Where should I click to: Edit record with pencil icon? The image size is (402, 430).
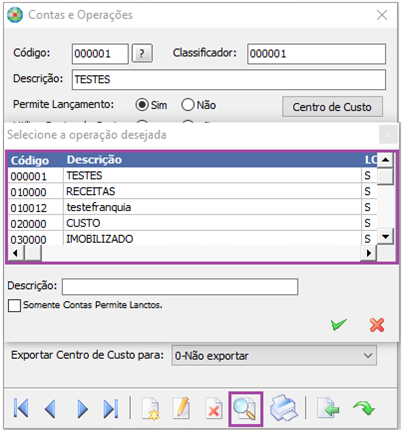[x=182, y=408]
